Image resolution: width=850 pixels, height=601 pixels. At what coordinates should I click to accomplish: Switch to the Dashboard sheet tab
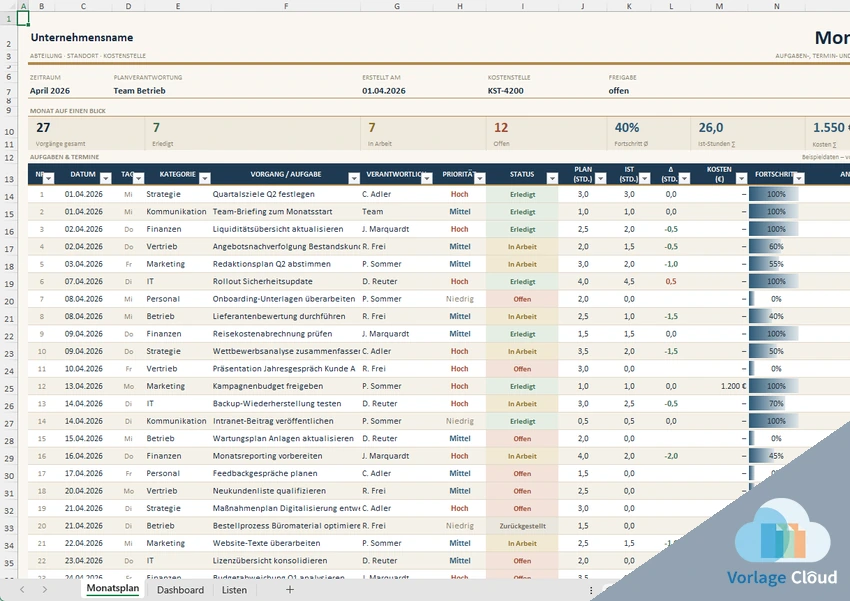click(x=181, y=590)
